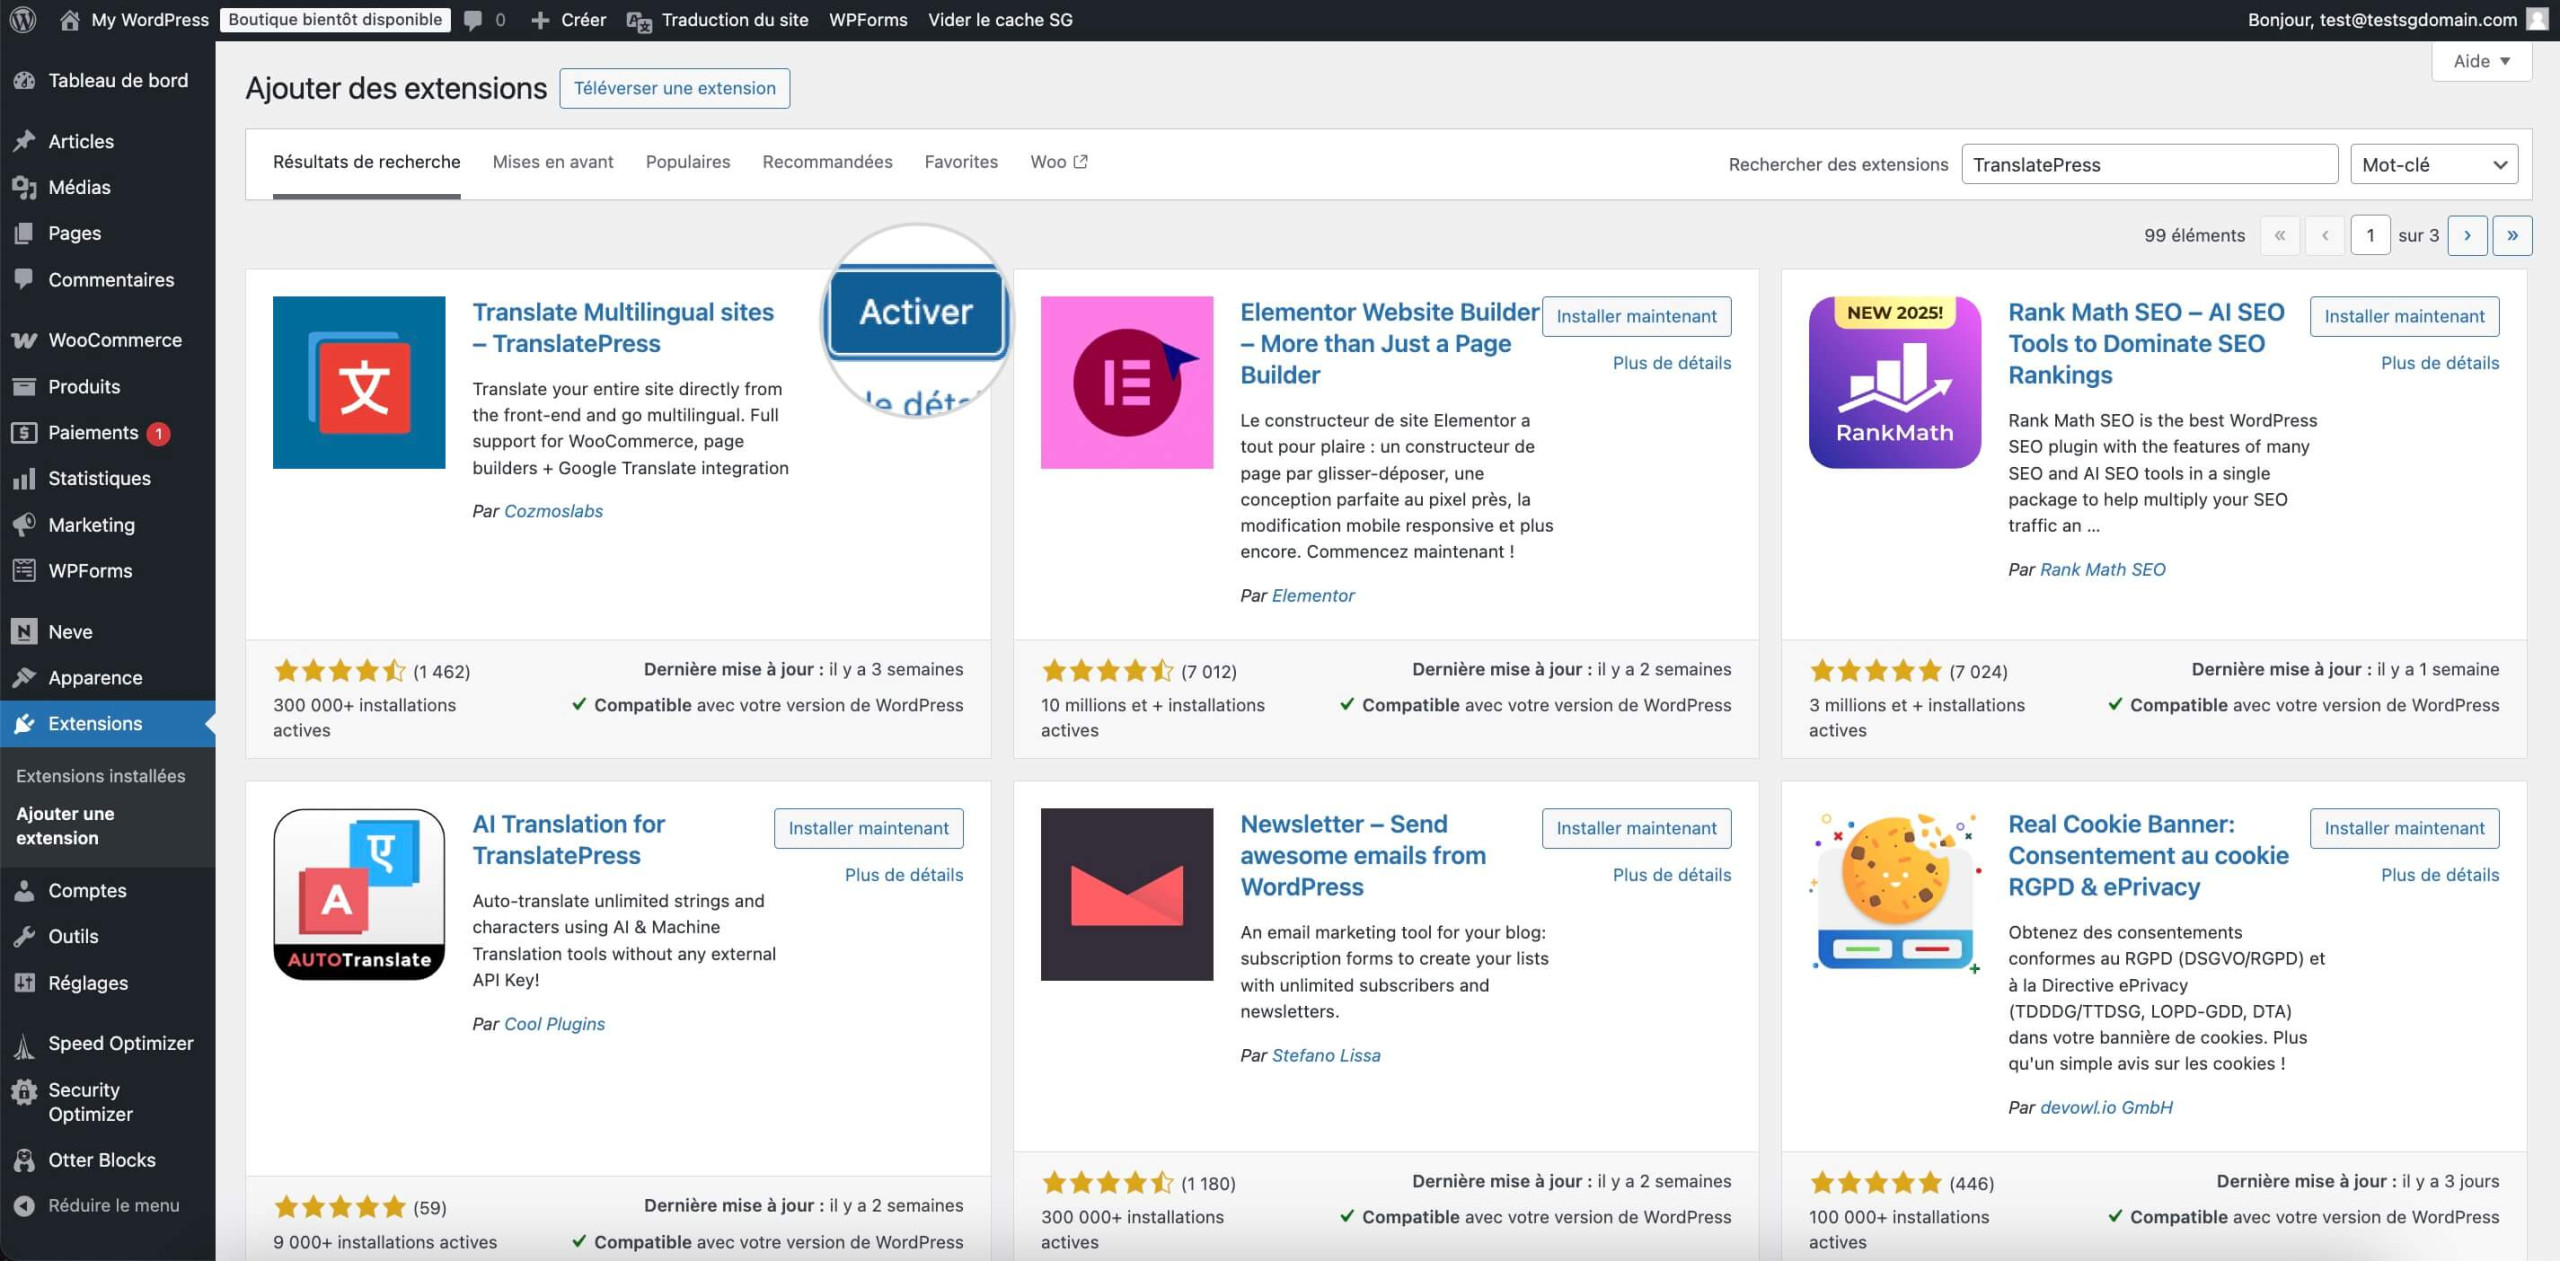Click Vider le cache SG in admin bar
The width and height of the screenshot is (2560, 1261).
pyautogui.click(x=1000, y=20)
